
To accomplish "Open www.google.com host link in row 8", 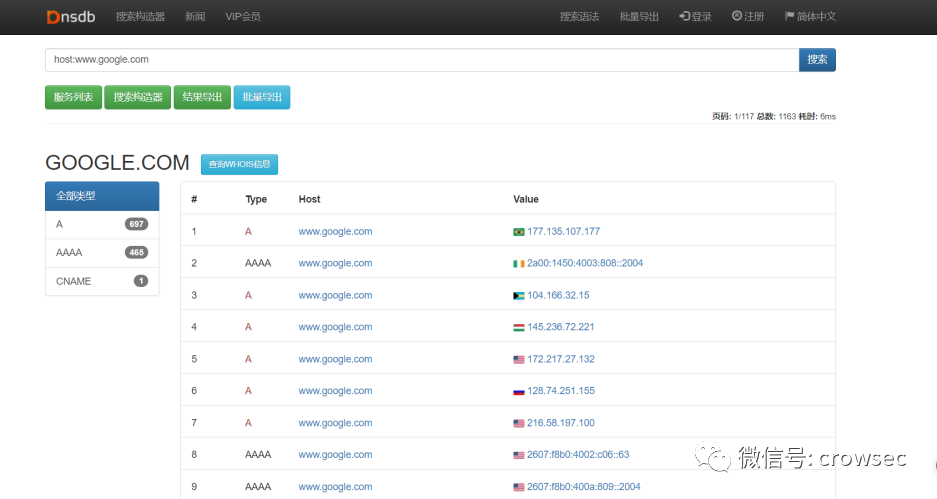I will coord(335,455).
